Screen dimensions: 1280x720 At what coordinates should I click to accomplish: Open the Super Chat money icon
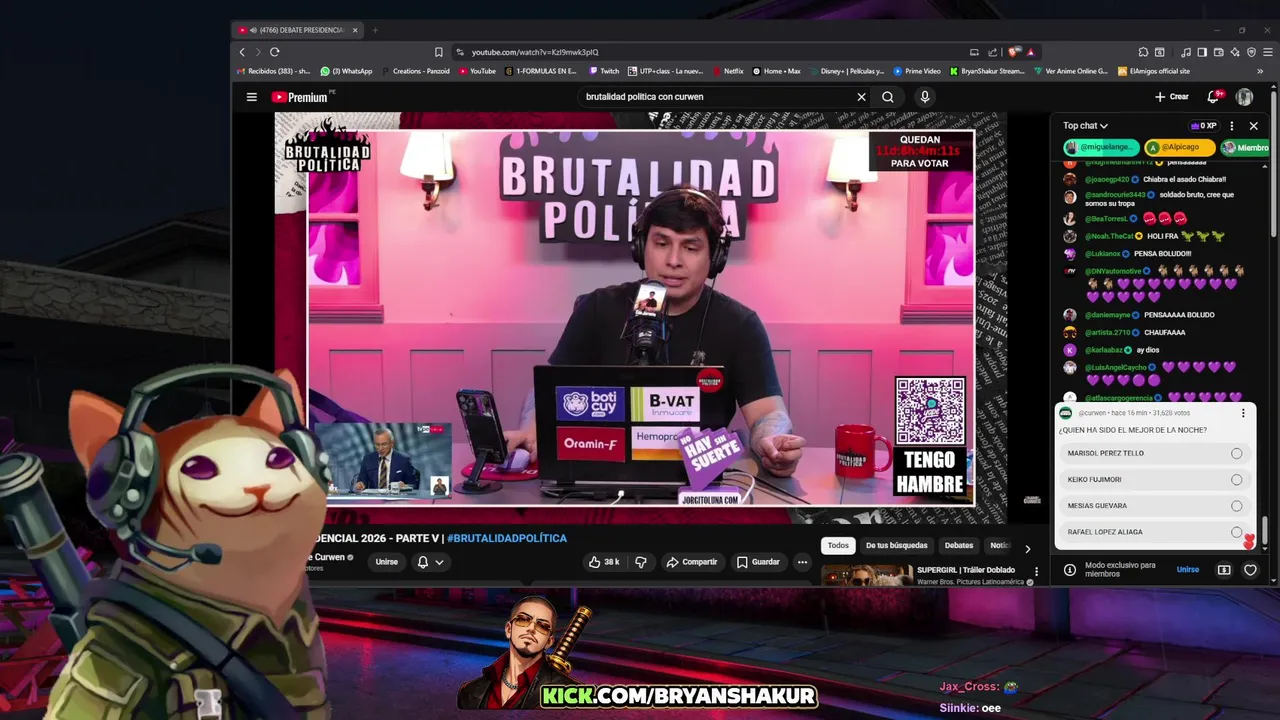coord(1224,570)
